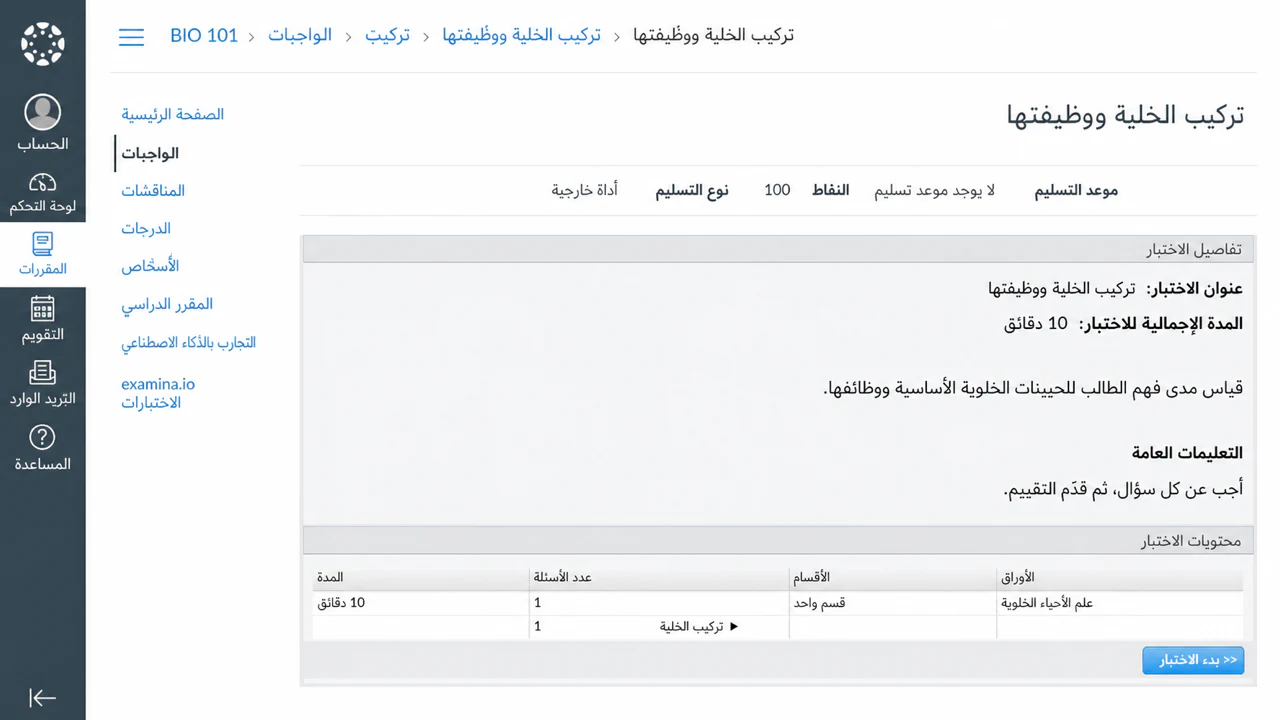Click the محتويات الاختبار panel header

pos(778,540)
